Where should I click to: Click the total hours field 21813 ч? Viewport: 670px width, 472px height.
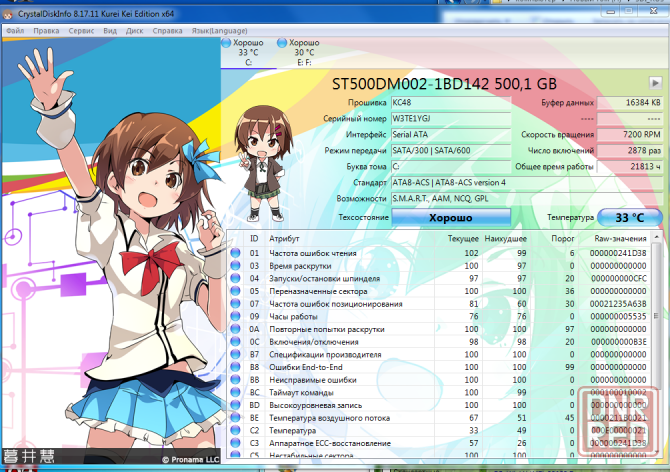(630, 167)
